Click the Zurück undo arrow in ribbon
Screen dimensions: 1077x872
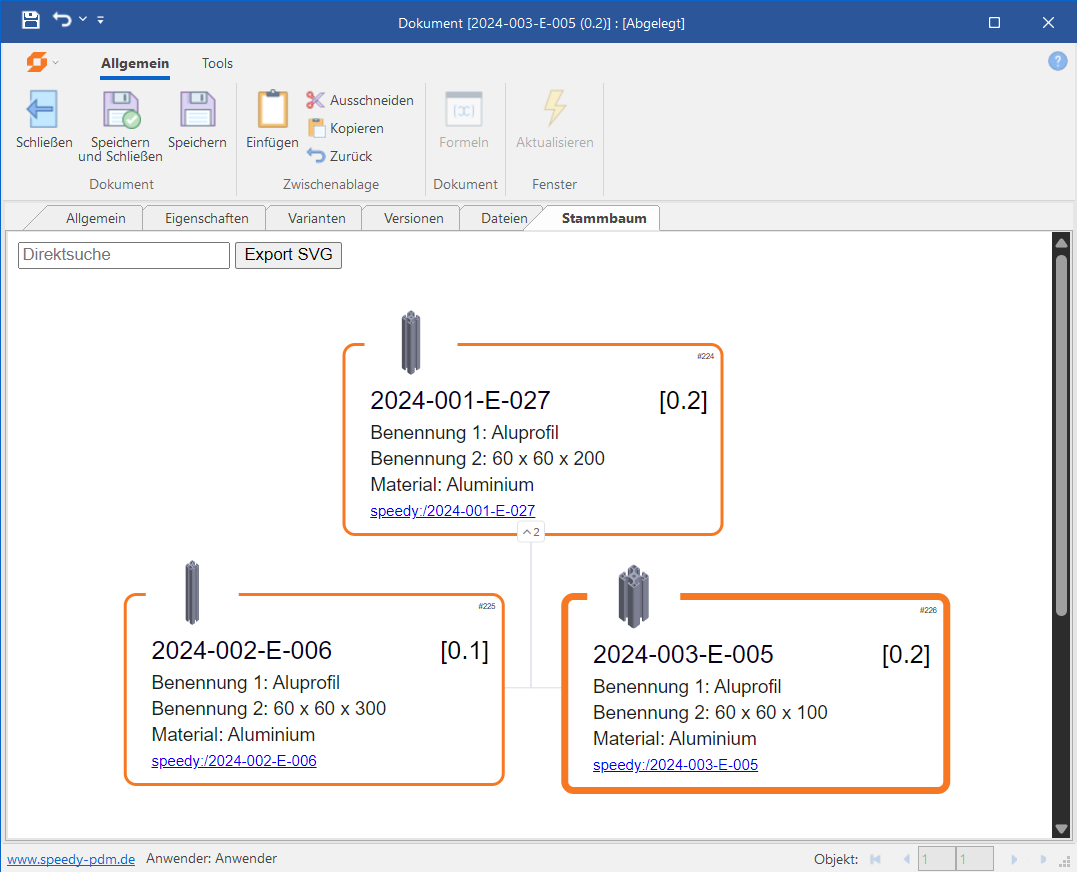pyautogui.click(x=316, y=156)
